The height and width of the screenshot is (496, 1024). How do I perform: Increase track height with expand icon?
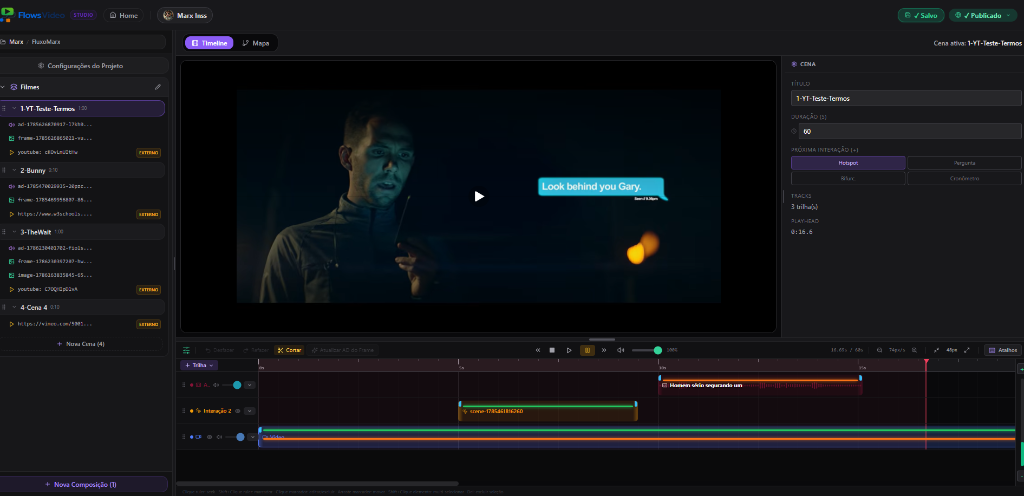click(x=967, y=350)
